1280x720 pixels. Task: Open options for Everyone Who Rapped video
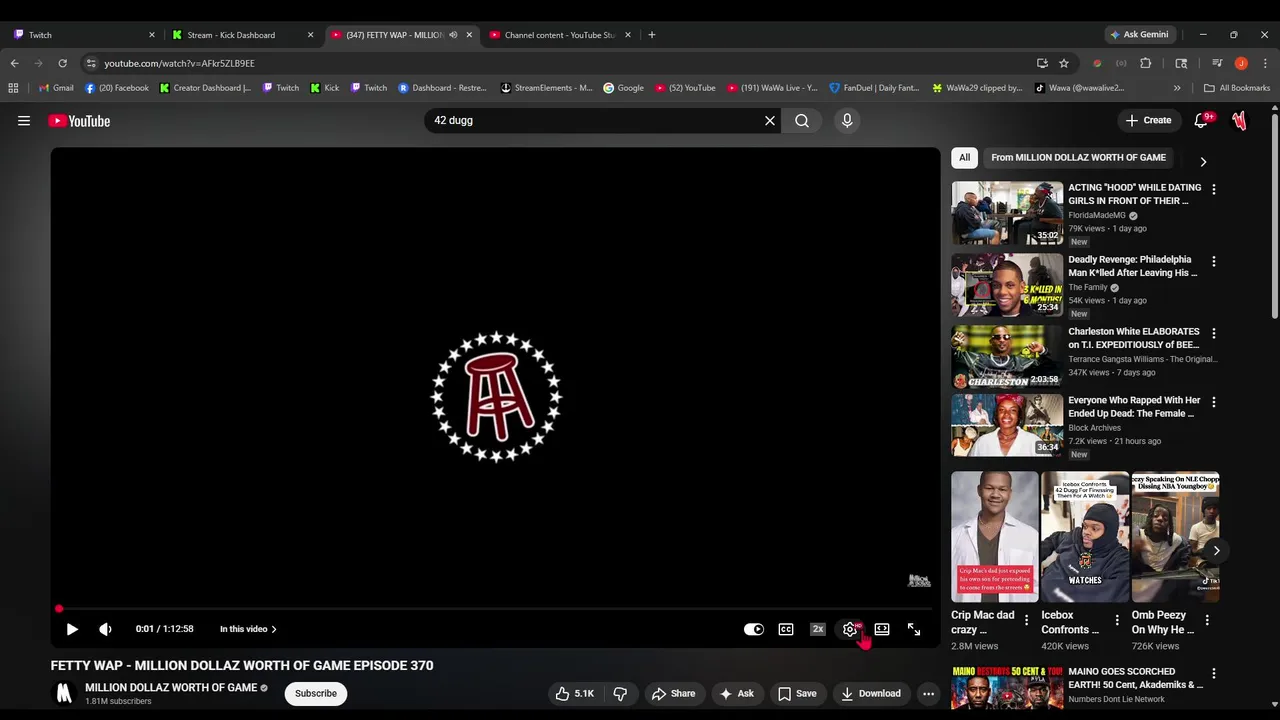(1214, 402)
